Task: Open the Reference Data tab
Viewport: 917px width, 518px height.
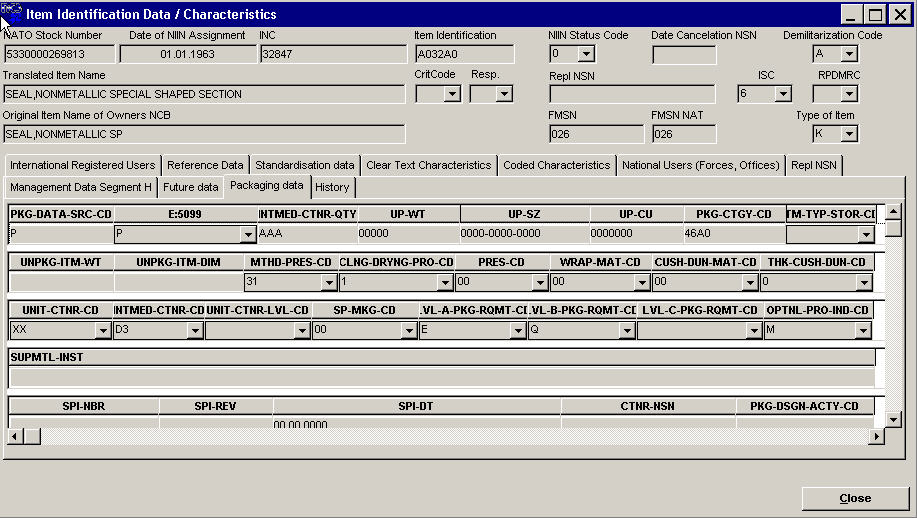Action: [205, 165]
